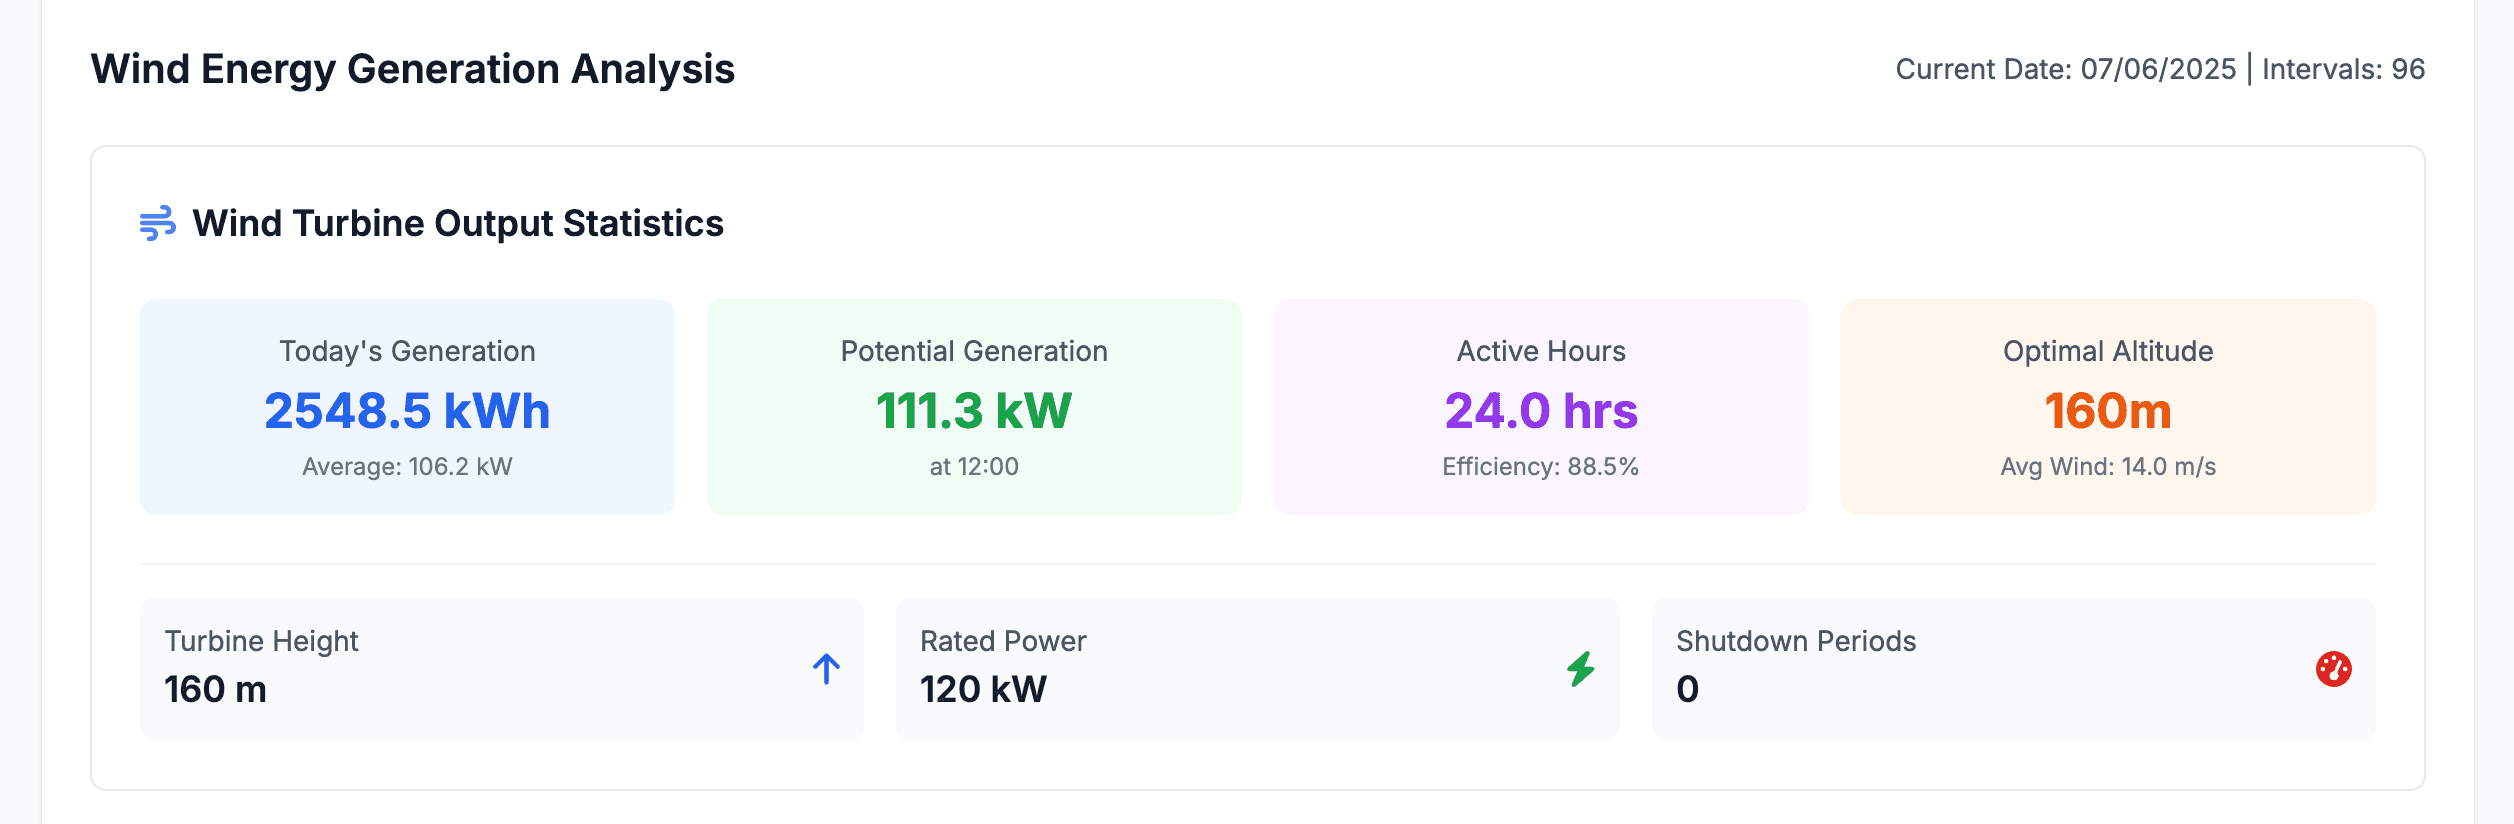The image size is (2514, 824).
Task: Click the Efficiency: 88.5% text
Action: click(1541, 467)
